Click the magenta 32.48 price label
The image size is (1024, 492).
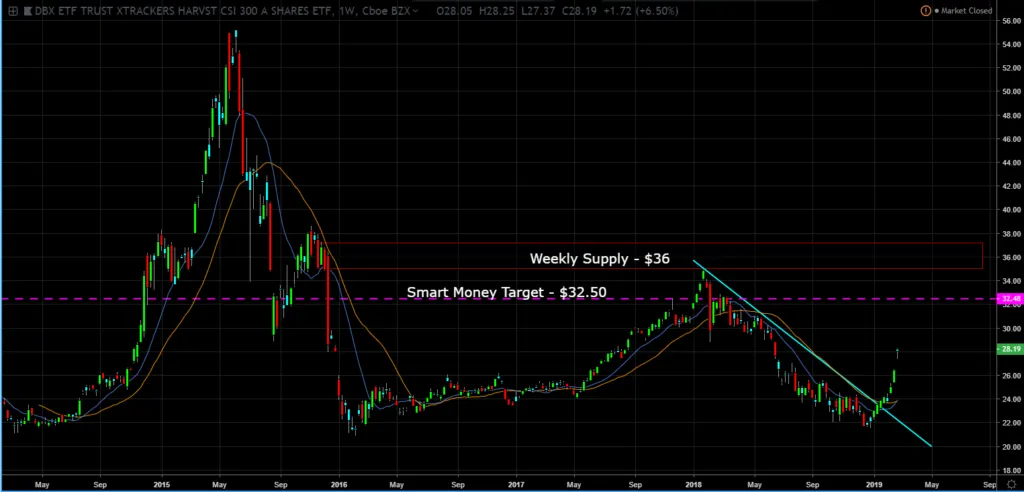[x=1008, y=299]
